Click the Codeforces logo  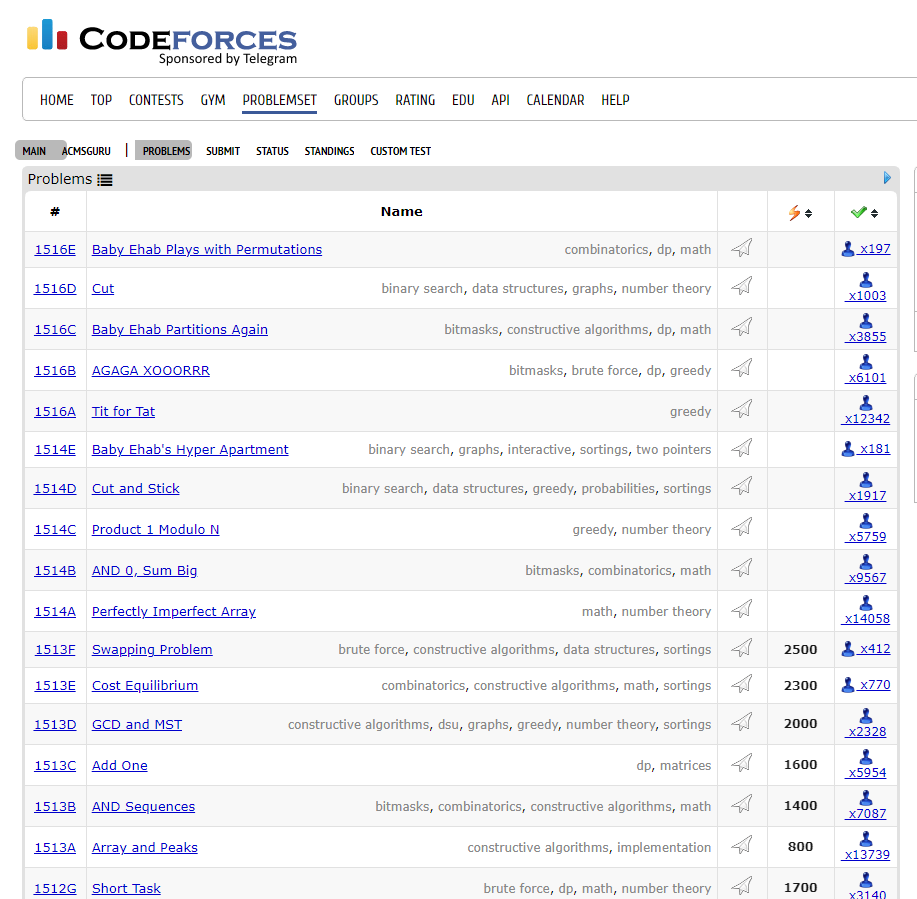[162, 41]
